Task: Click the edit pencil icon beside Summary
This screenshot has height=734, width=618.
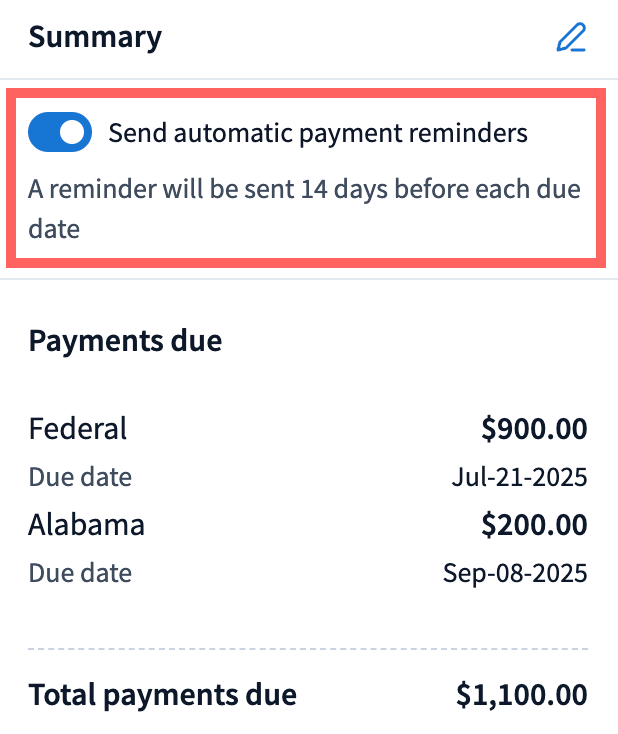Action: 571,38
